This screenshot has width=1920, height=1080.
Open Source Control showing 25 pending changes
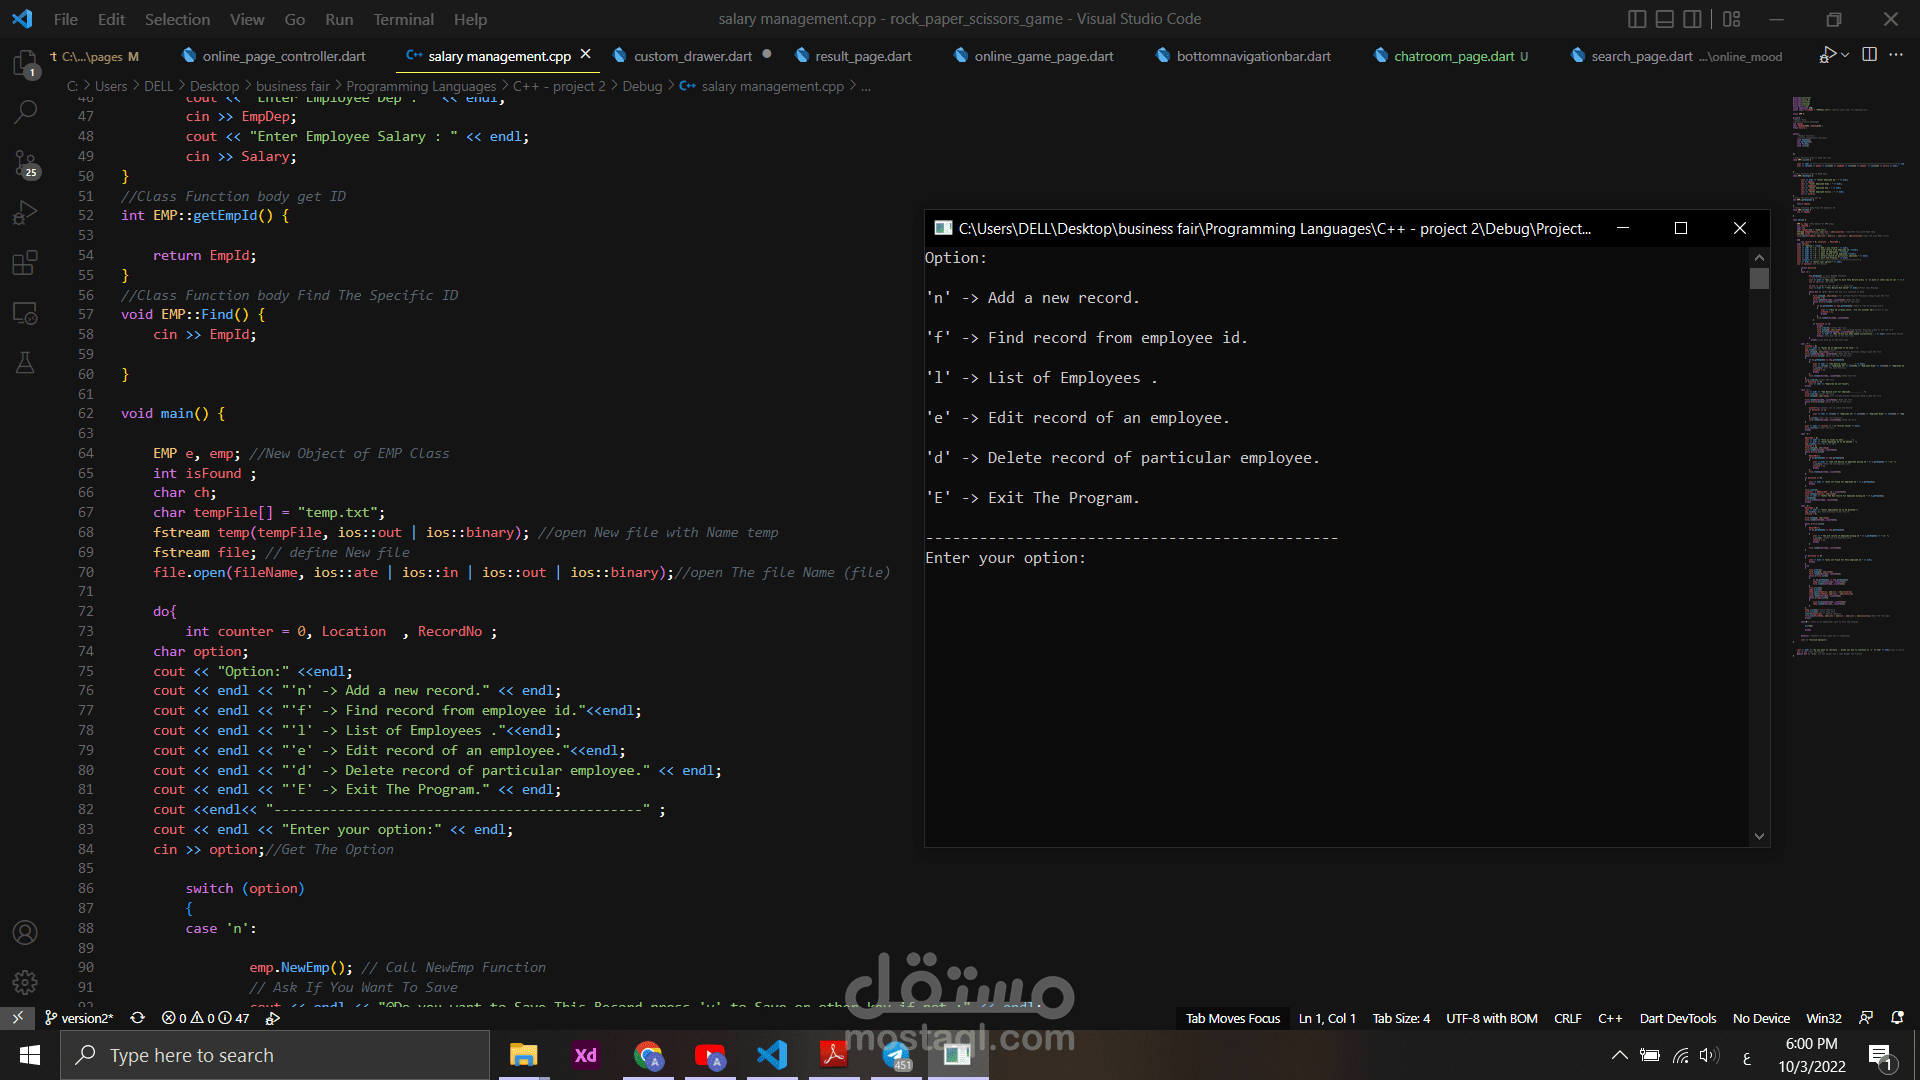[x=25, y=163]
